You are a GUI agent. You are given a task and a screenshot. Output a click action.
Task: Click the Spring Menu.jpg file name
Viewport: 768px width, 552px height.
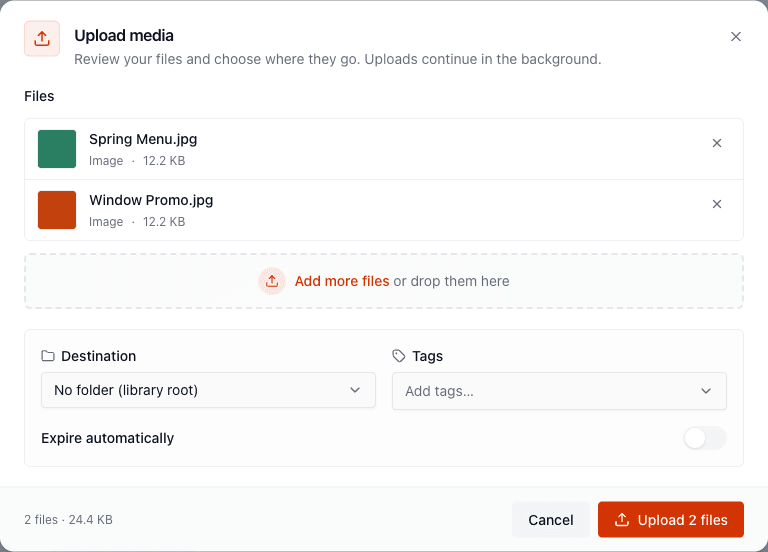143,140
